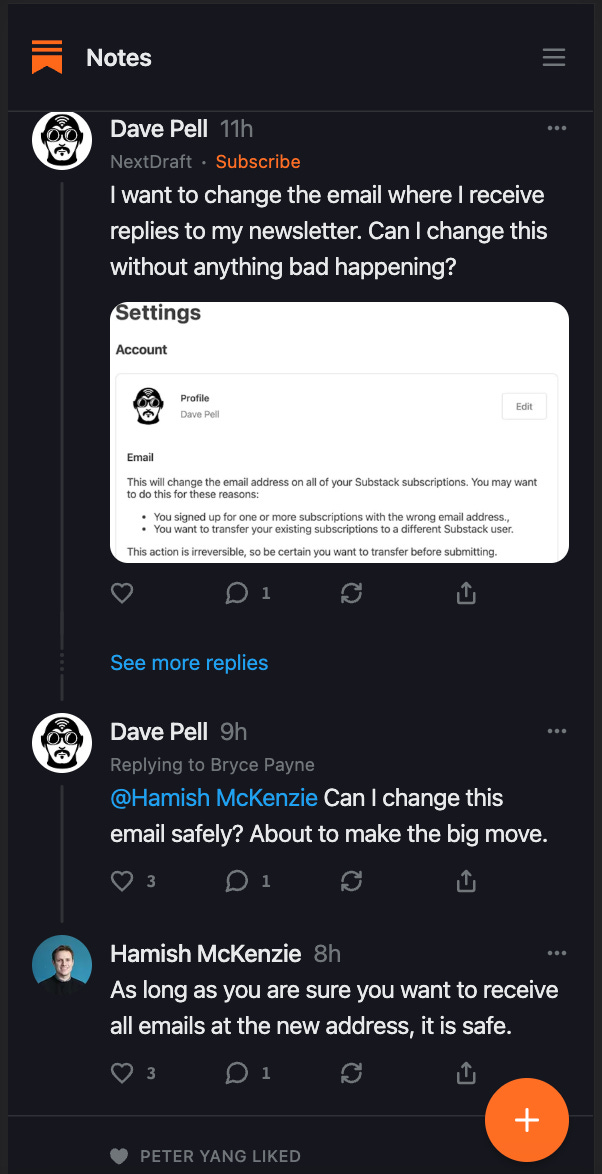The width and height of the screenshot is (602, 1174).
Task: Click the Substack bookmark logo
Action: pyautogui.click(x=46, y=57)
